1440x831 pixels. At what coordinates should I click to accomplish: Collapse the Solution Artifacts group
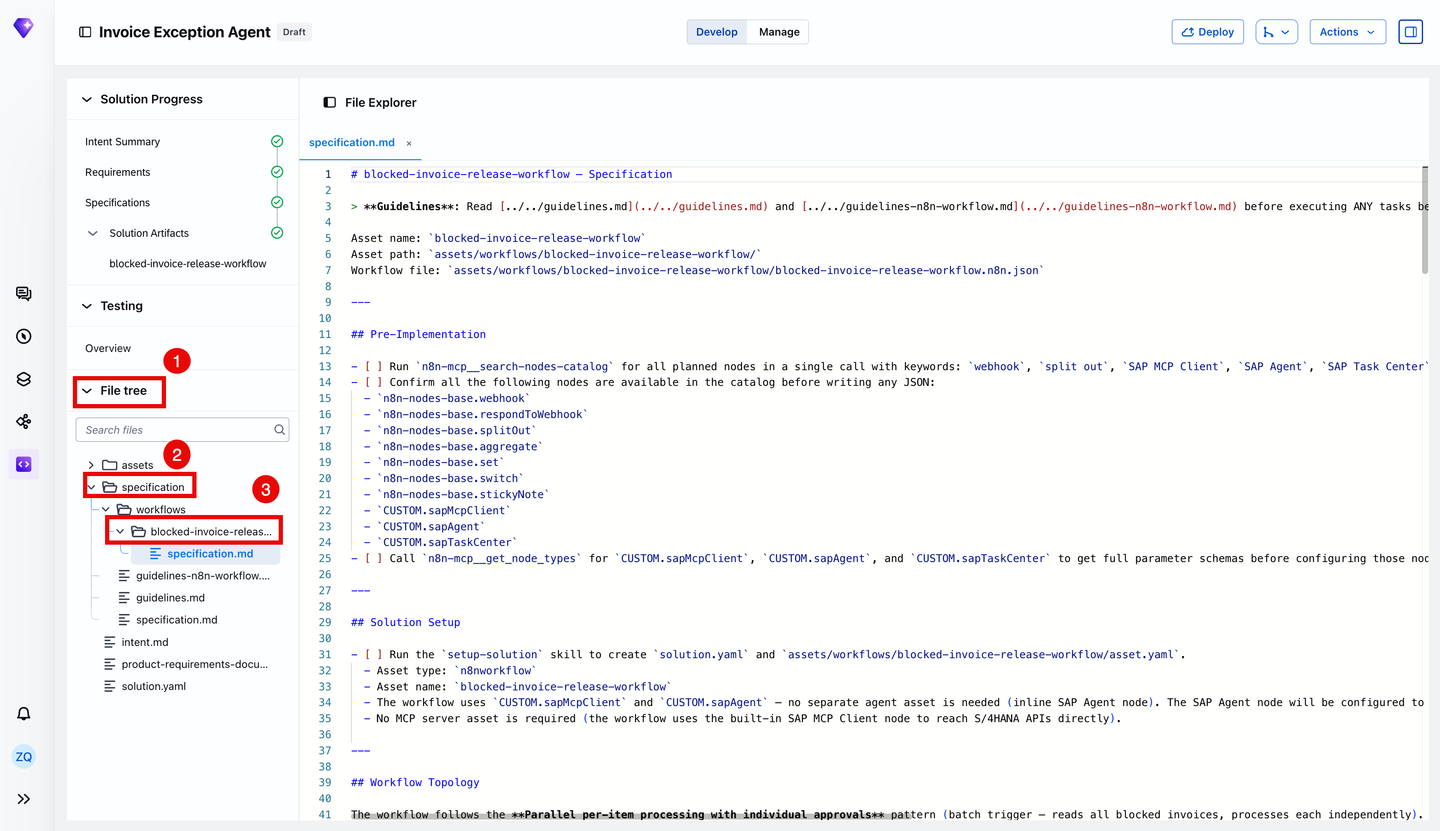click(93, 233)
